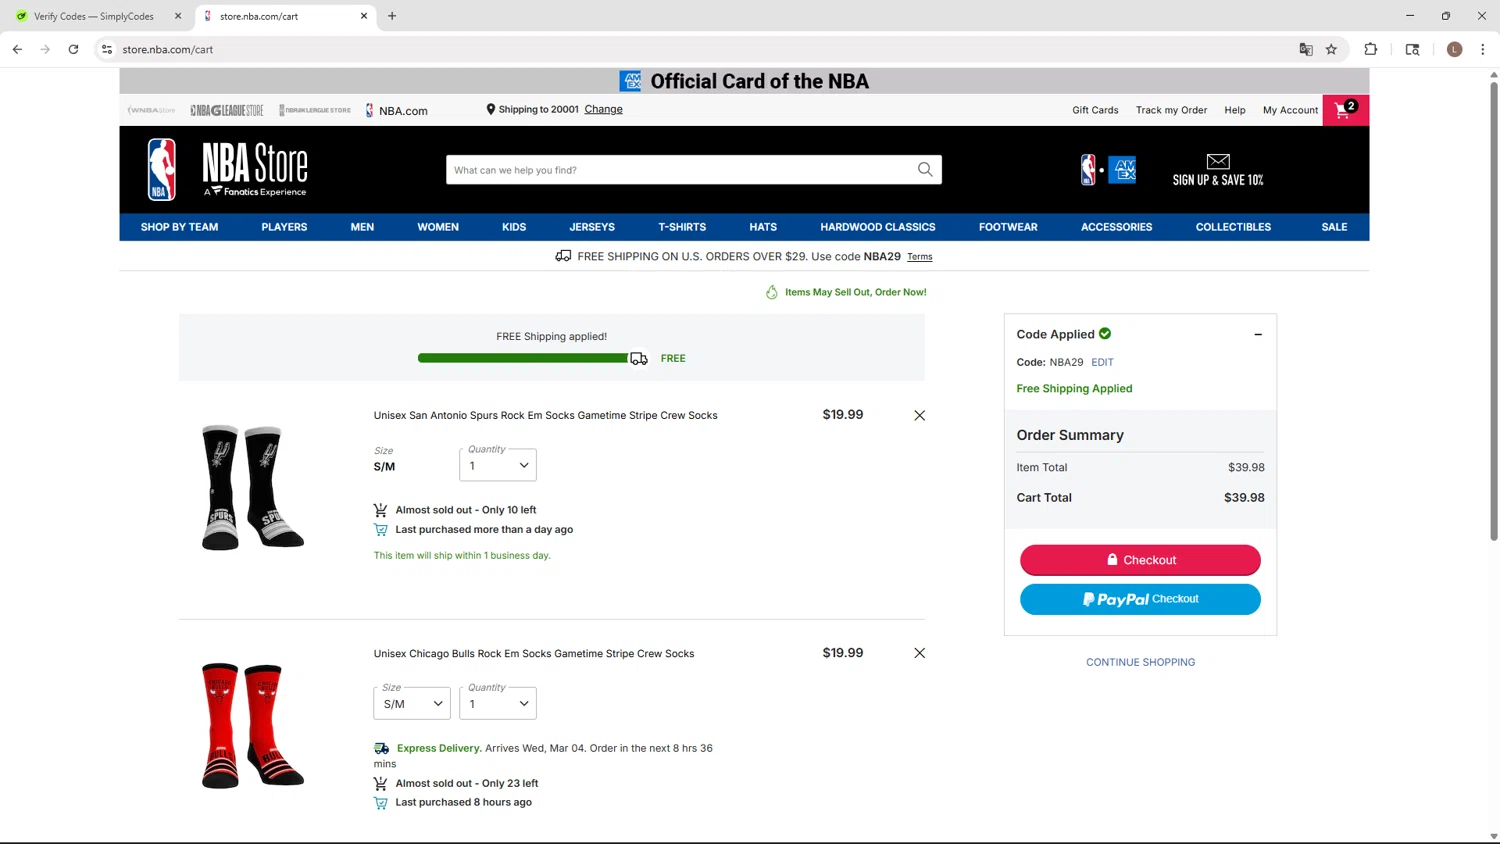View site information icon in the address bar
This screenshot has height=844, width=1500.
point(107,49)
